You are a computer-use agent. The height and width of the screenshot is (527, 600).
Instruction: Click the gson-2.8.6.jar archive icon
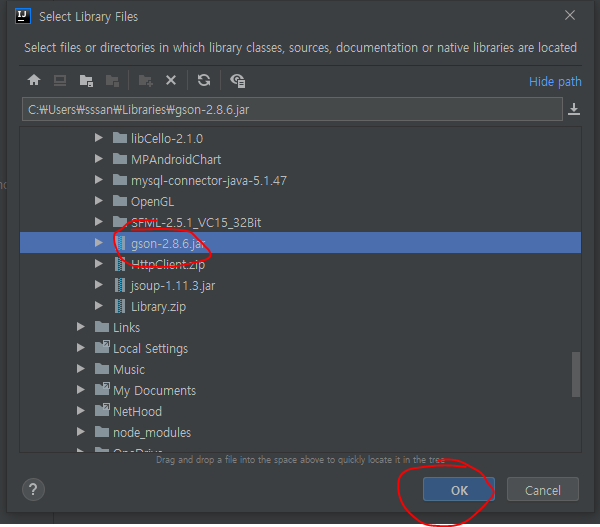click(x=120, y=243)
